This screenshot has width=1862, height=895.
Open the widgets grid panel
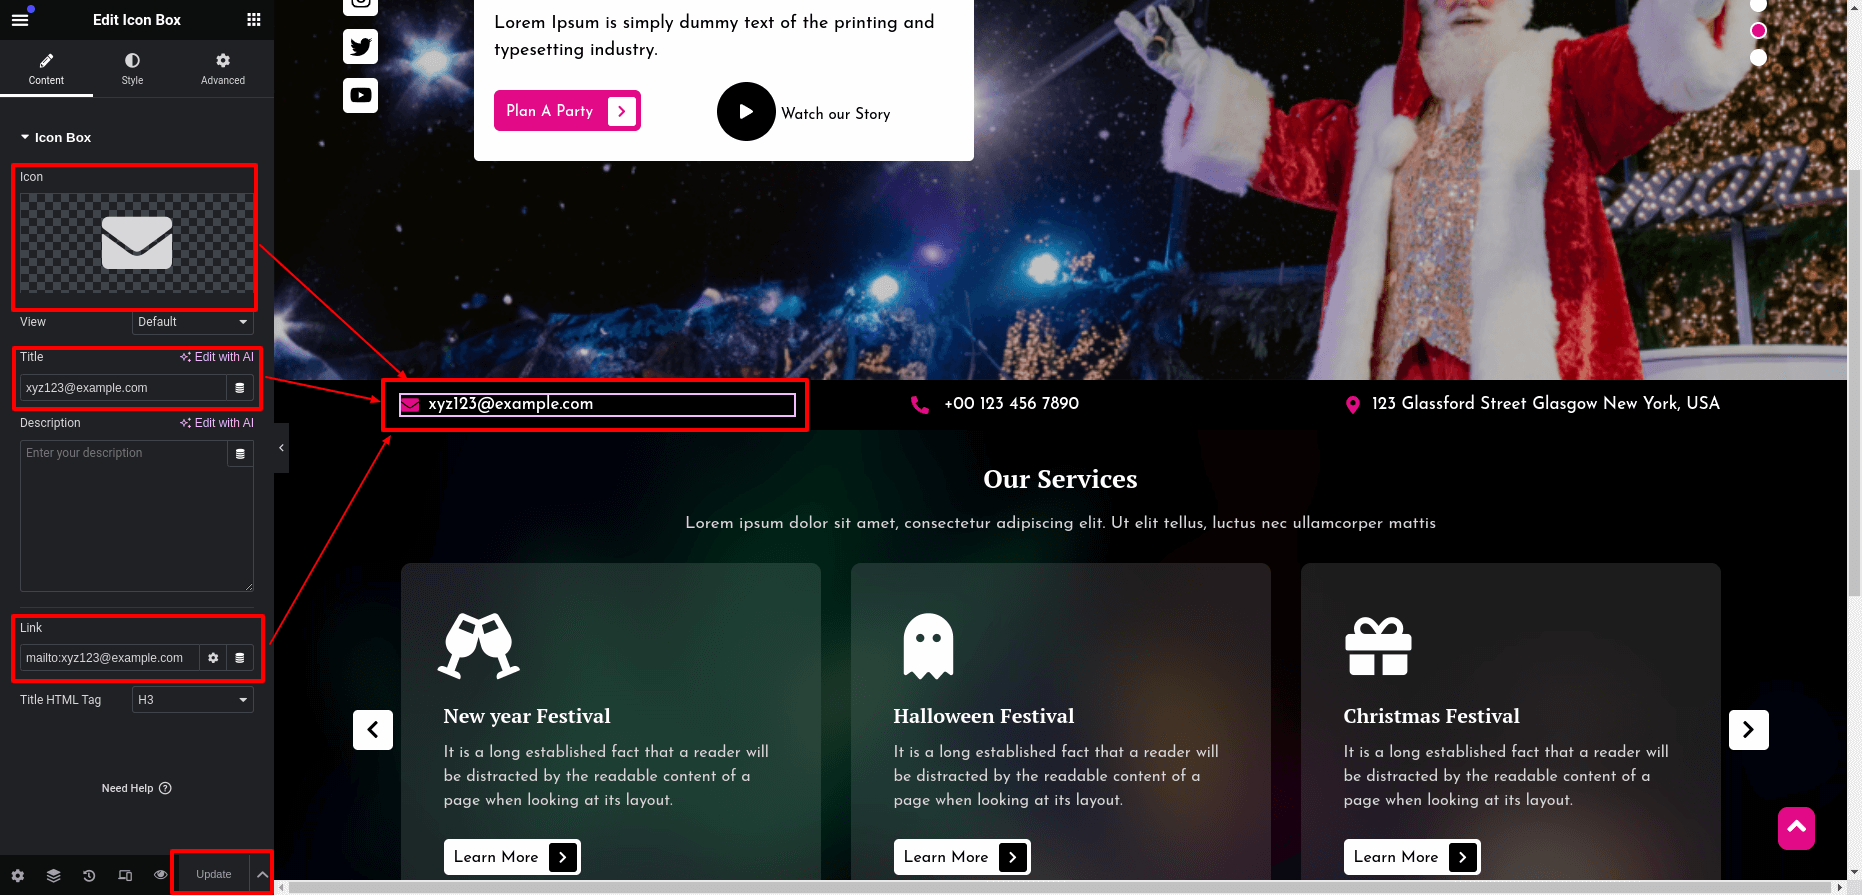254,20
